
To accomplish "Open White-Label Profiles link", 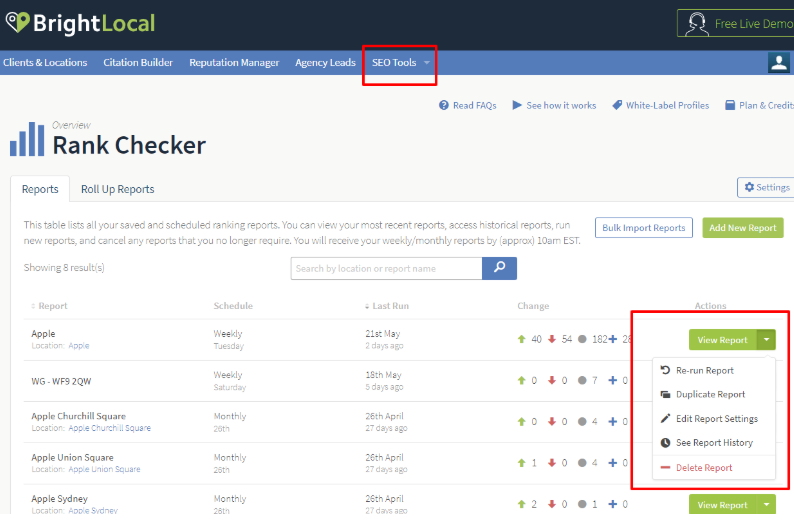I will [661, 105].
